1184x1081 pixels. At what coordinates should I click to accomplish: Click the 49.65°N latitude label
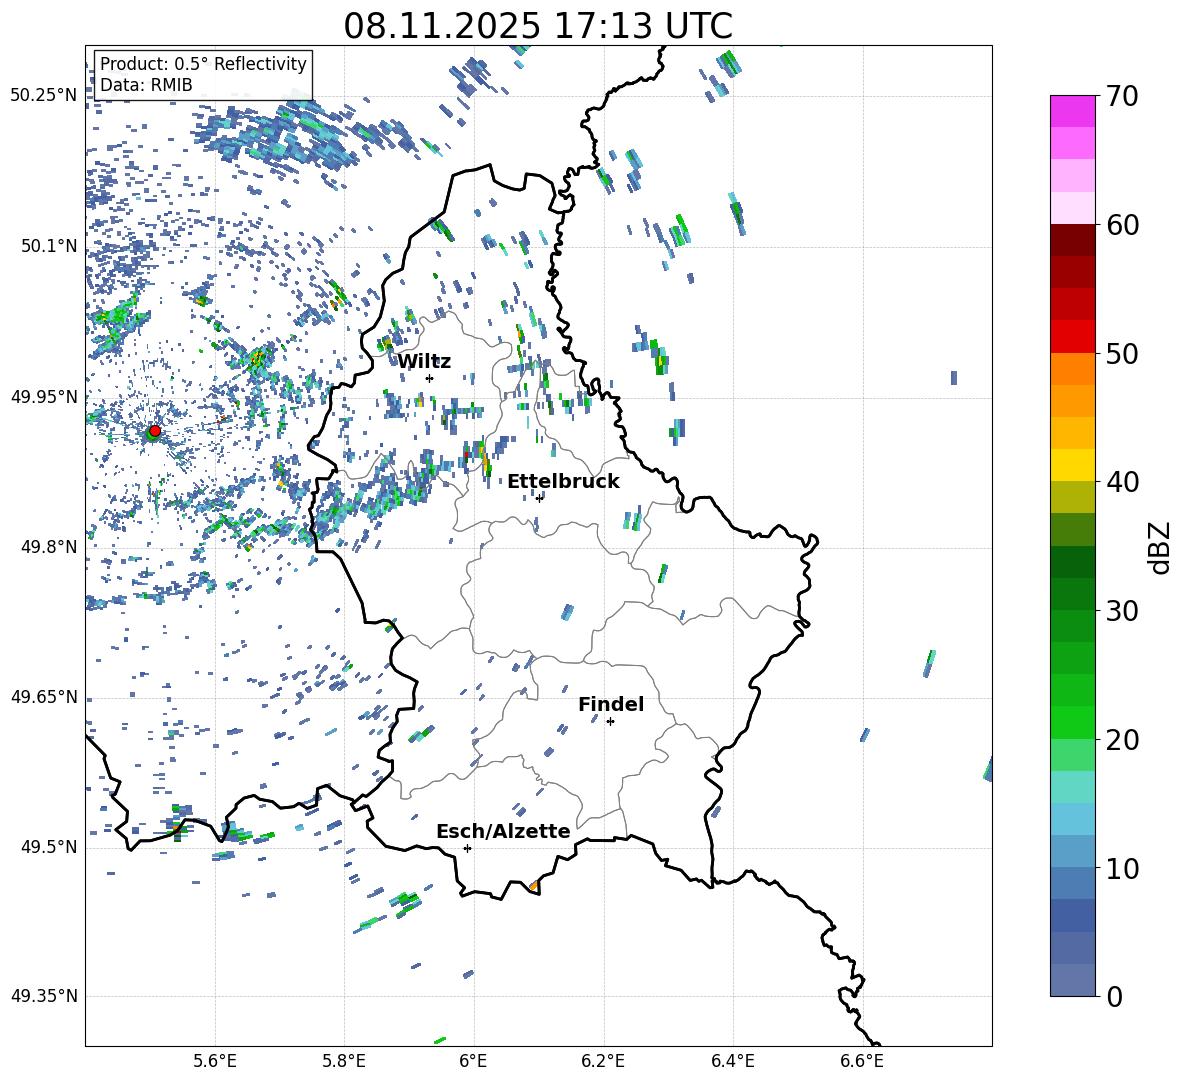44,697
